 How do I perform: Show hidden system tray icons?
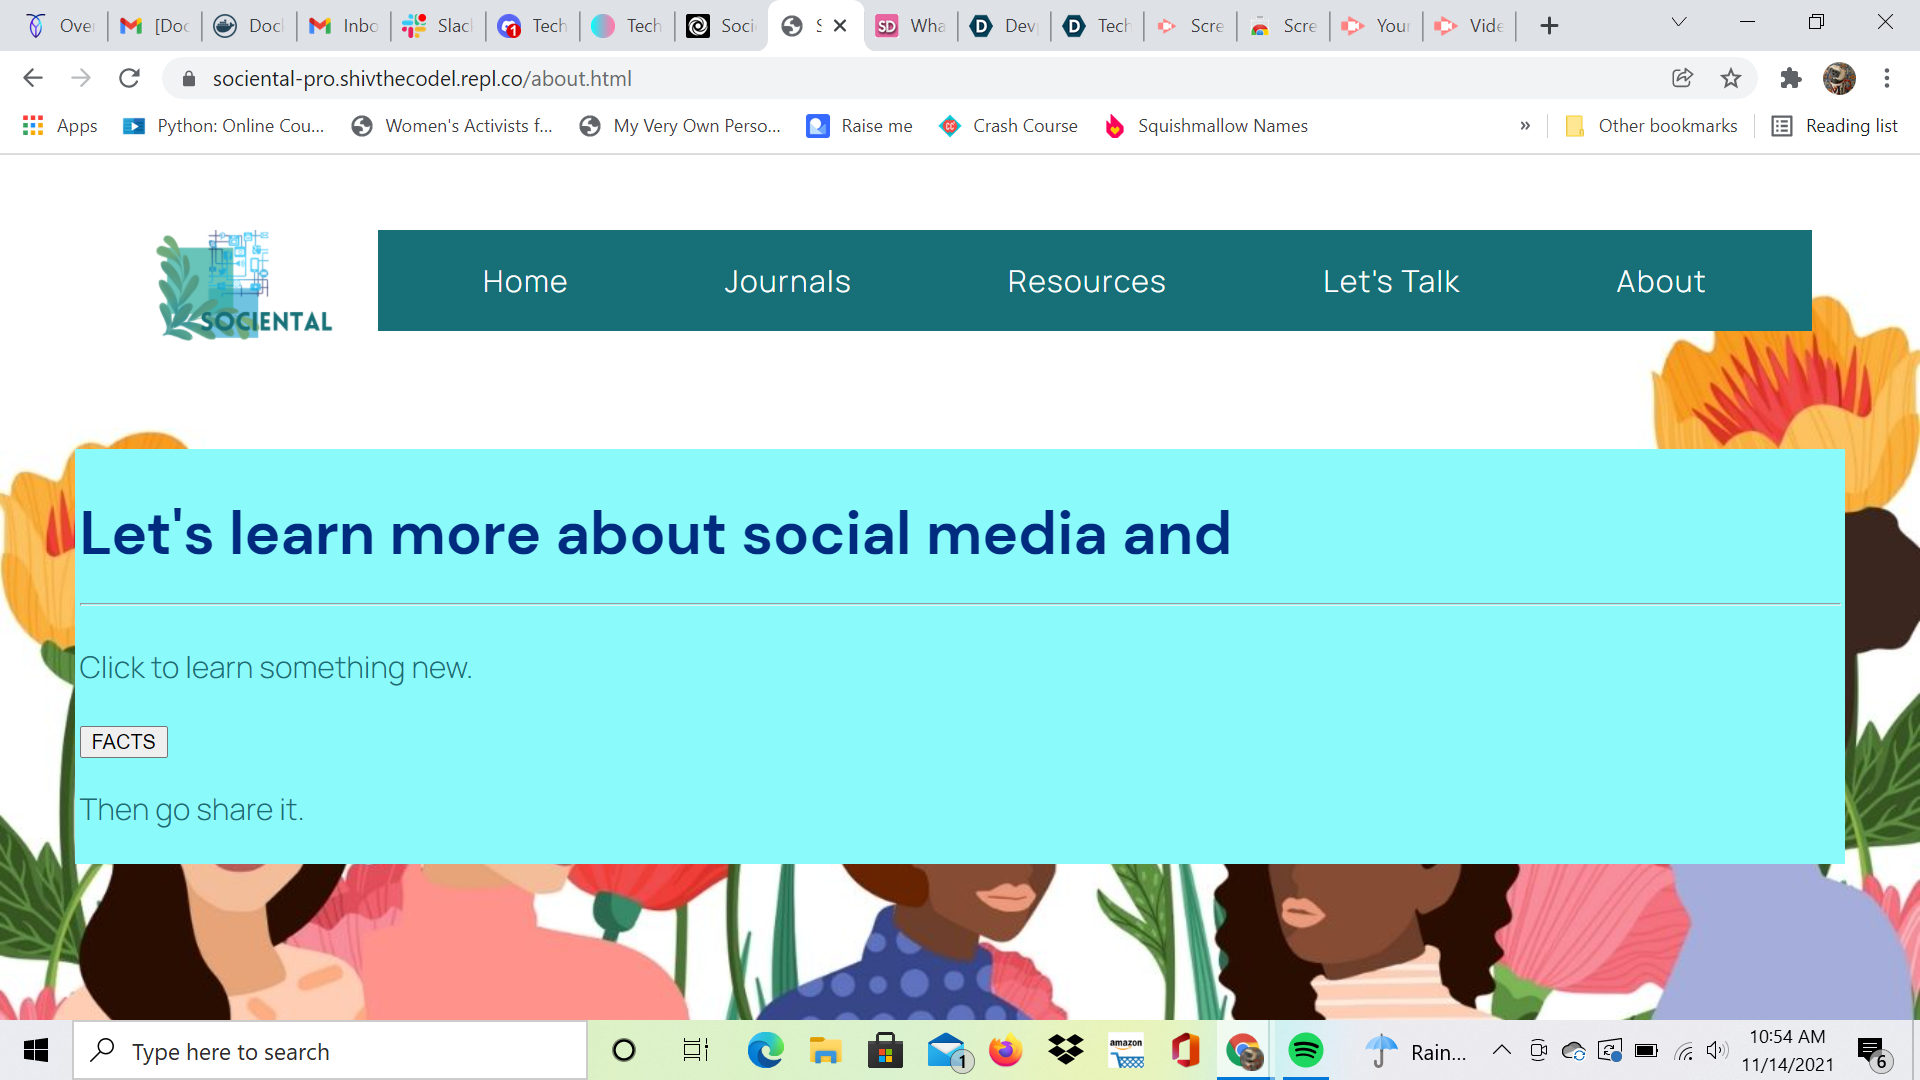[x=1501, y=1050]
